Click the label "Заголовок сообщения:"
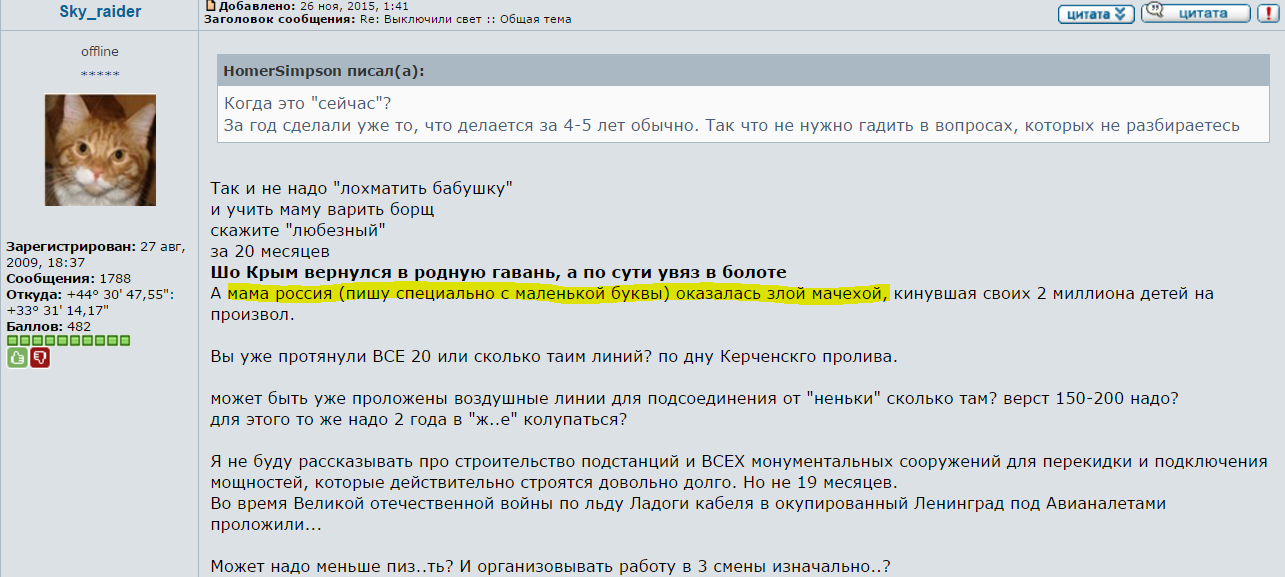This screenshot has height=577, width=1285. coord(281,18)
